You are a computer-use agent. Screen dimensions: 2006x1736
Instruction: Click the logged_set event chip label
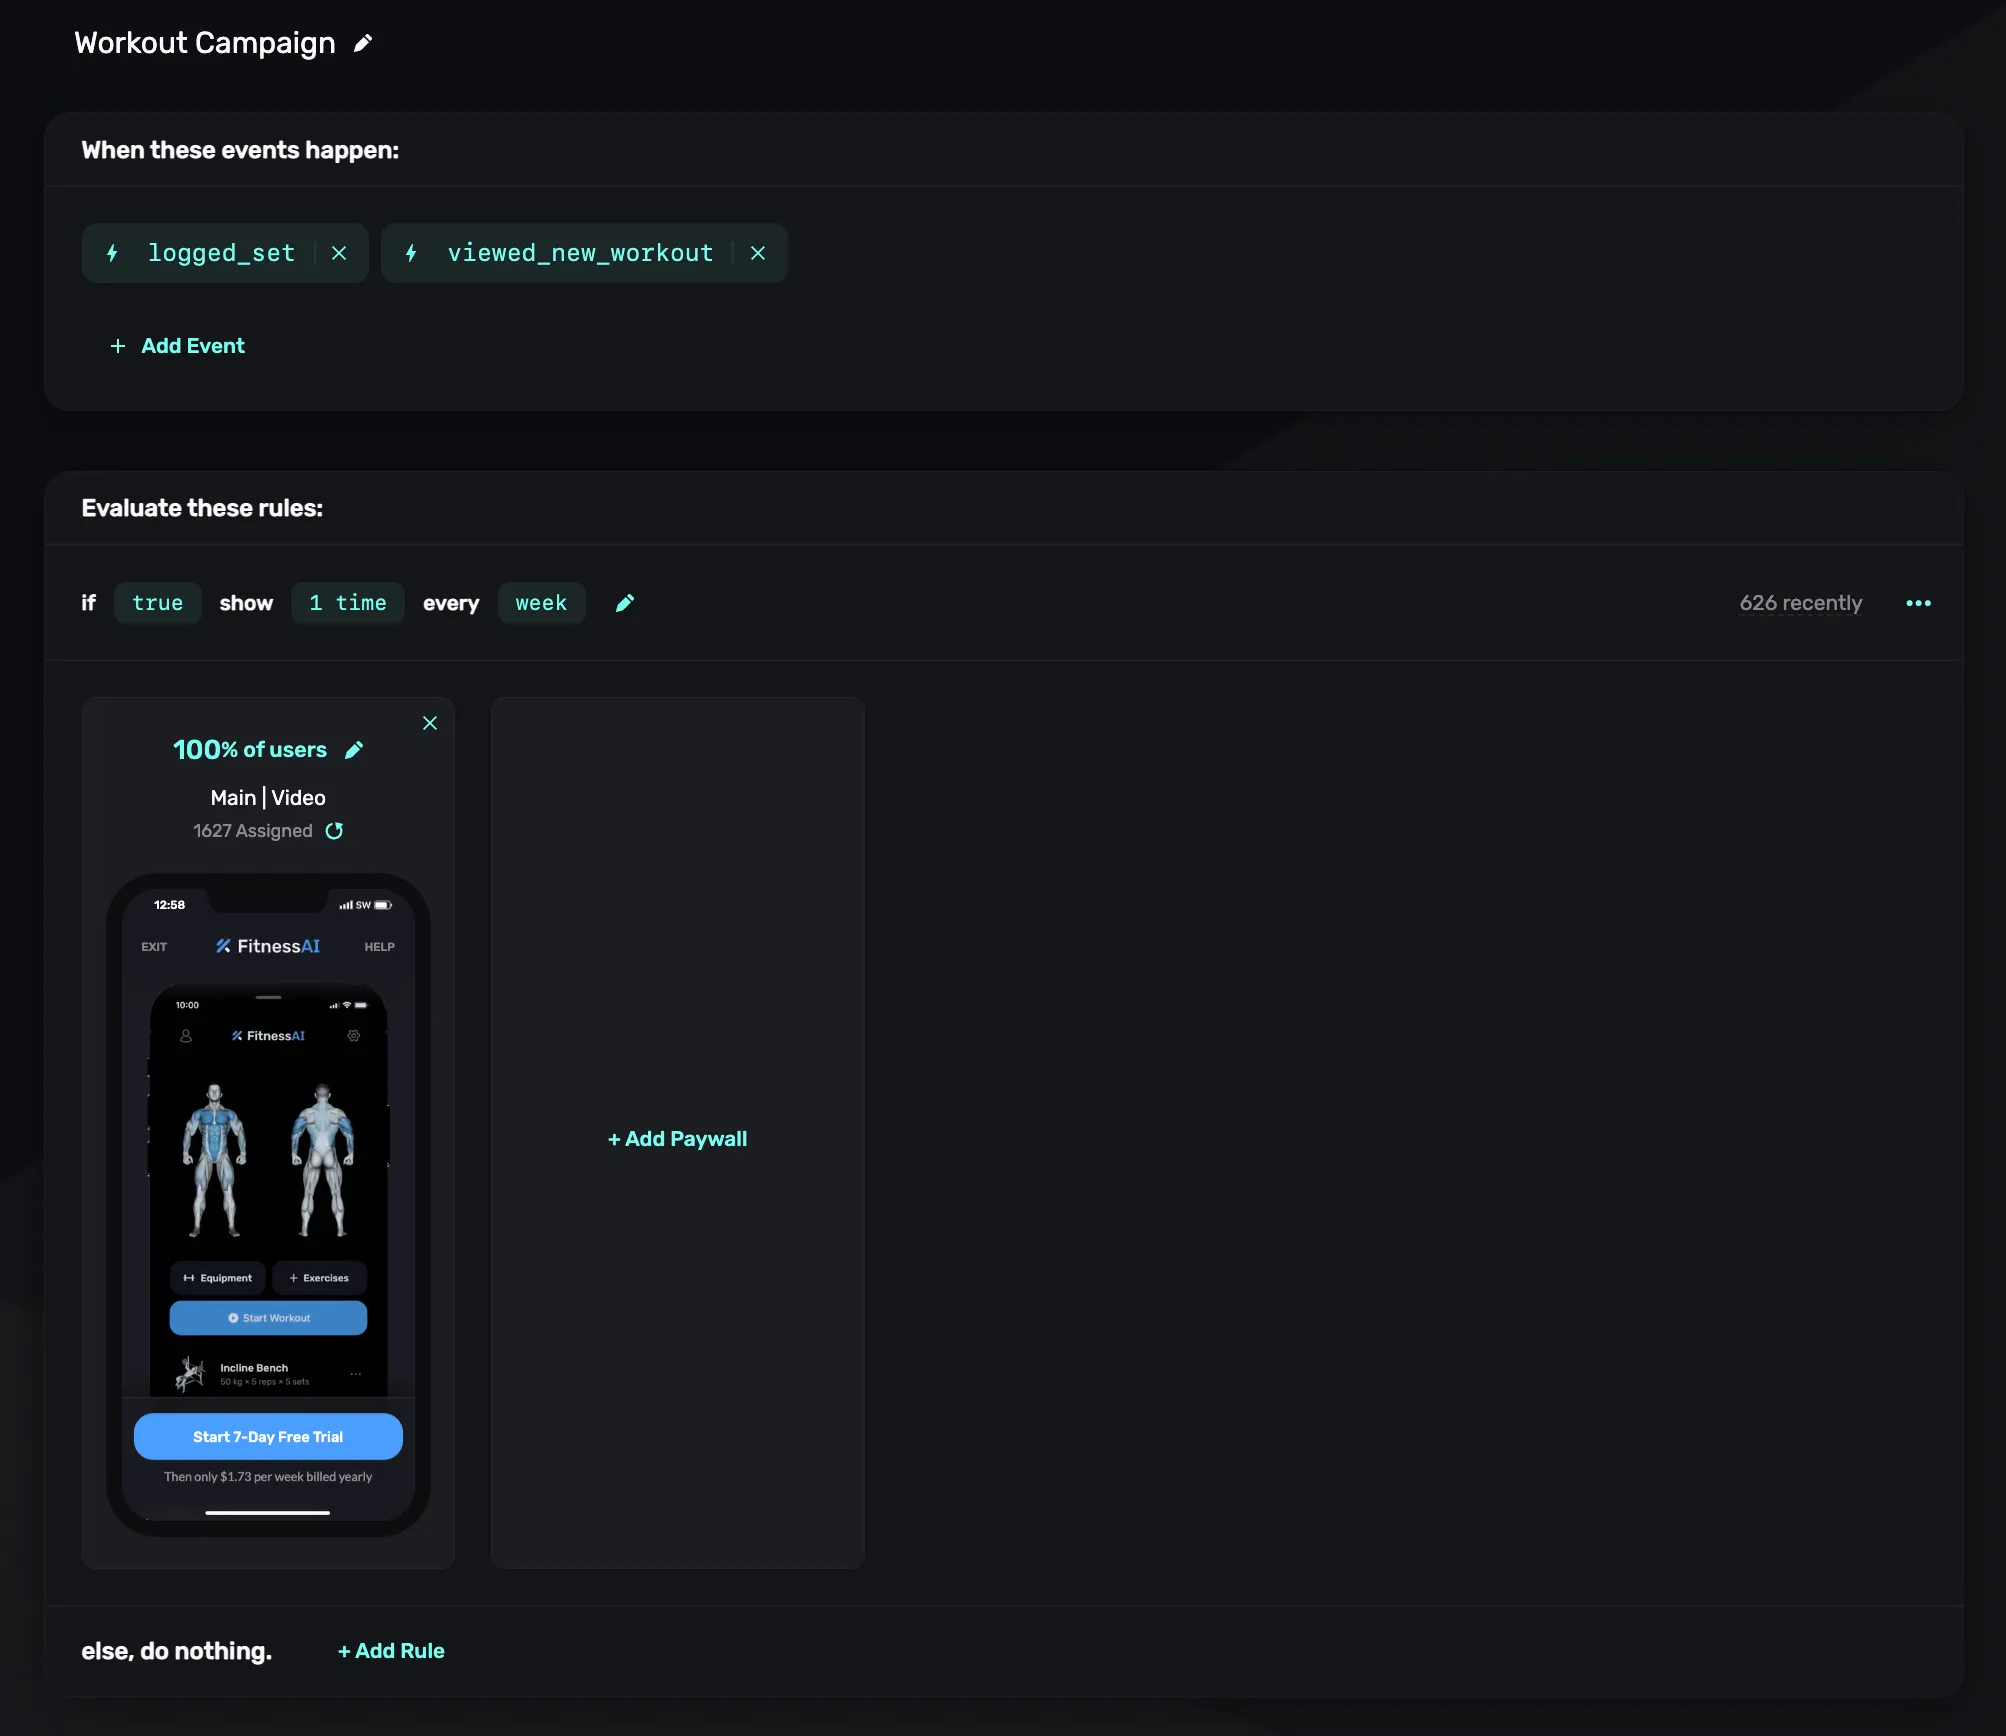click(x=221, y=253)
